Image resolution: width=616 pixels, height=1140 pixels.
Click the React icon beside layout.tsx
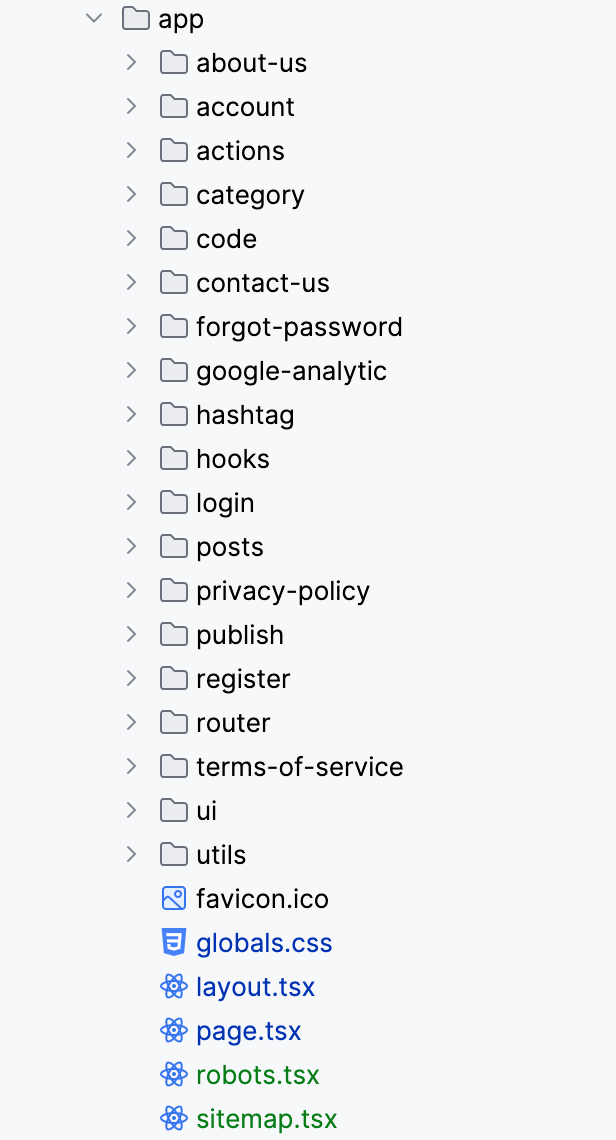(x=174, y=987)
